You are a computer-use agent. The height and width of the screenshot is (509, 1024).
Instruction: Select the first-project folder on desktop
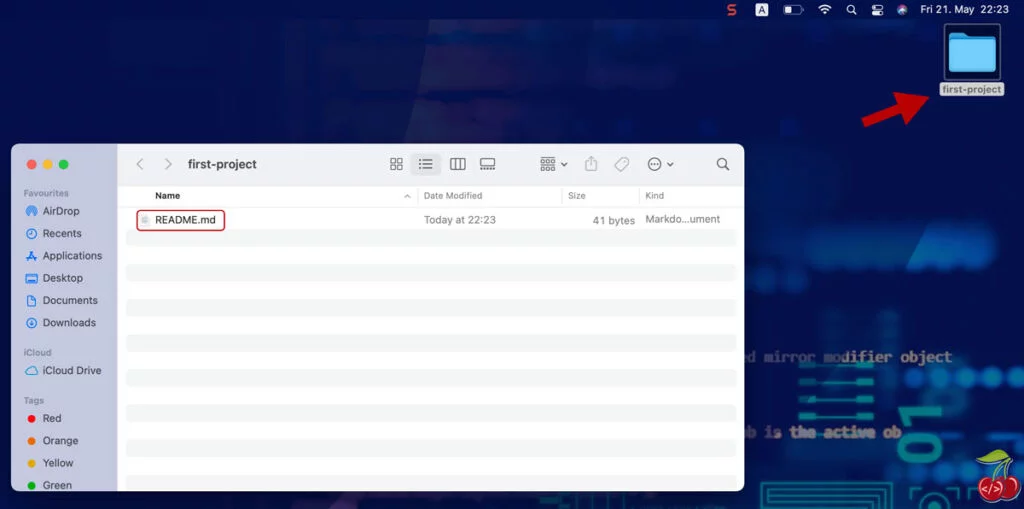click(972, 60)
